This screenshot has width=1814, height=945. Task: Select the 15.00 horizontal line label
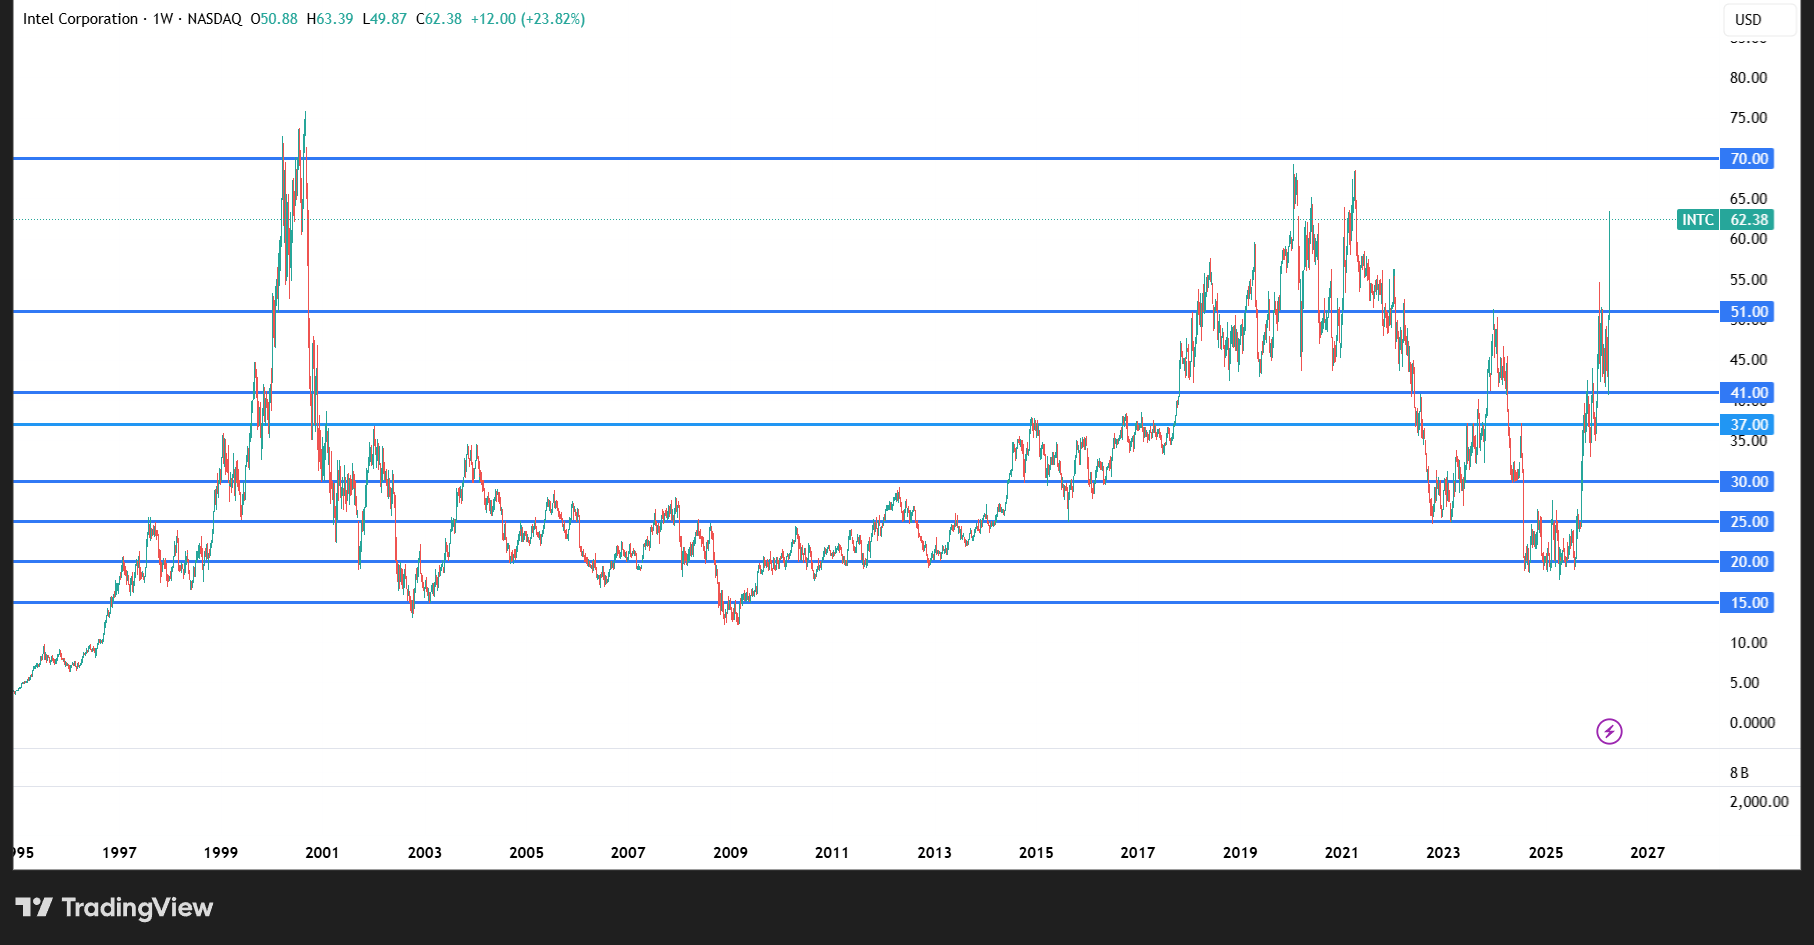pyautogui.click(x=1747, y=602)
